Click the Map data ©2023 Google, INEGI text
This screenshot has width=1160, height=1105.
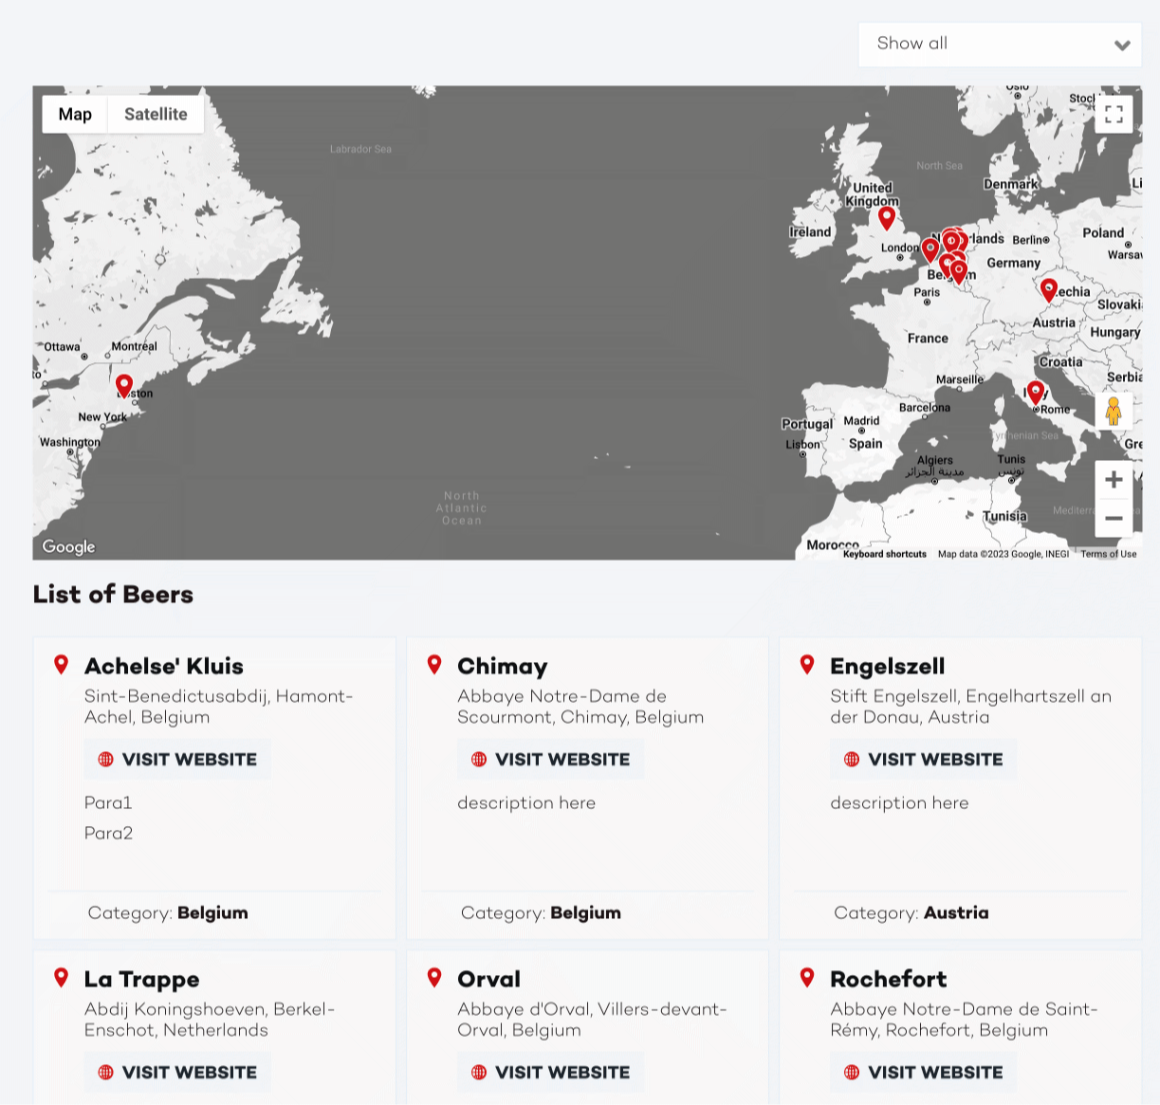tap(1003, 554)
